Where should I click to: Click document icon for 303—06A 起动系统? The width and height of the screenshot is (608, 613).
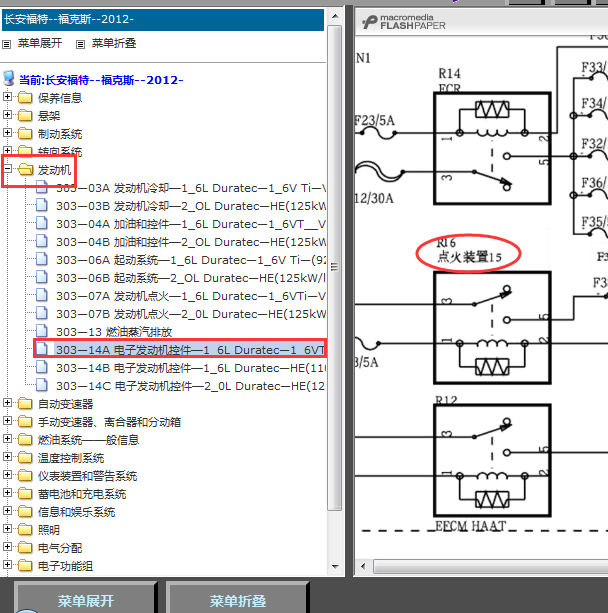pyautogui.click(x=42, y=259)
